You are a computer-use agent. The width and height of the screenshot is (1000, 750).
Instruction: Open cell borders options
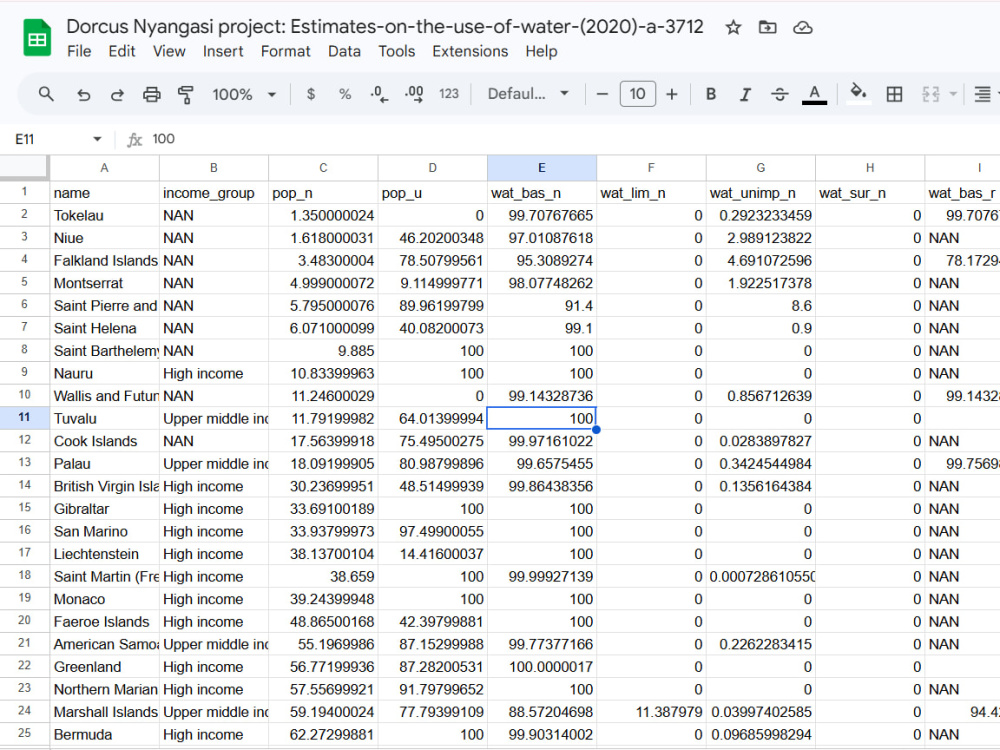click(894, 94)
